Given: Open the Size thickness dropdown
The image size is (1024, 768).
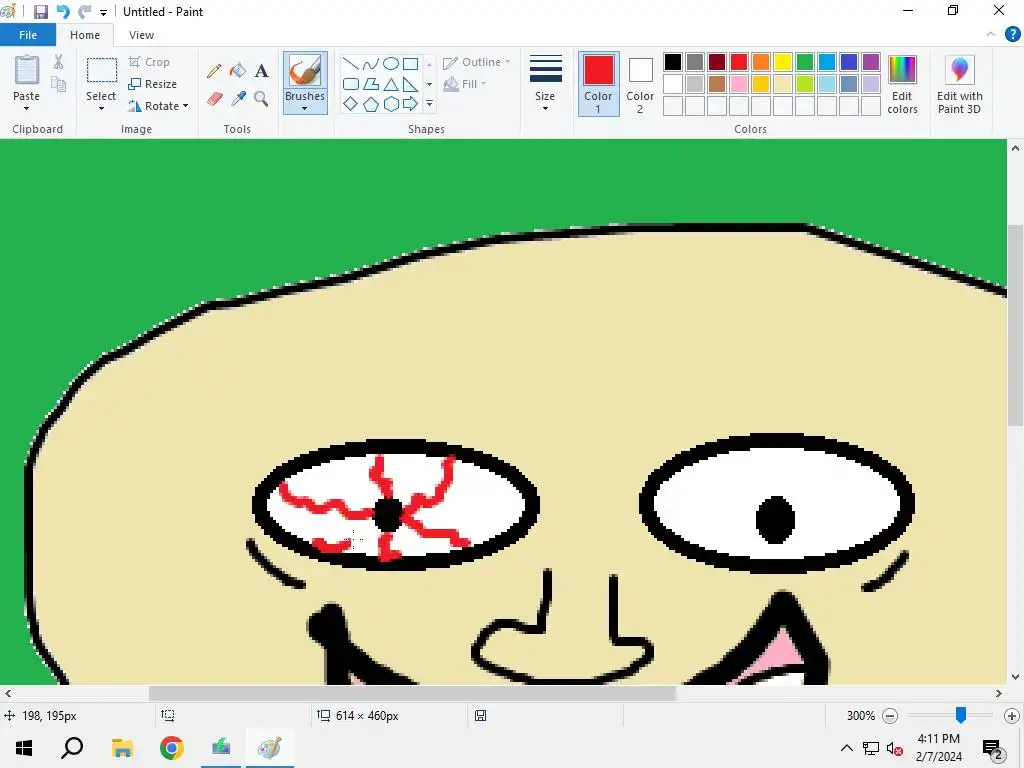Looking at the screenshot, I should tap(545, 84).
